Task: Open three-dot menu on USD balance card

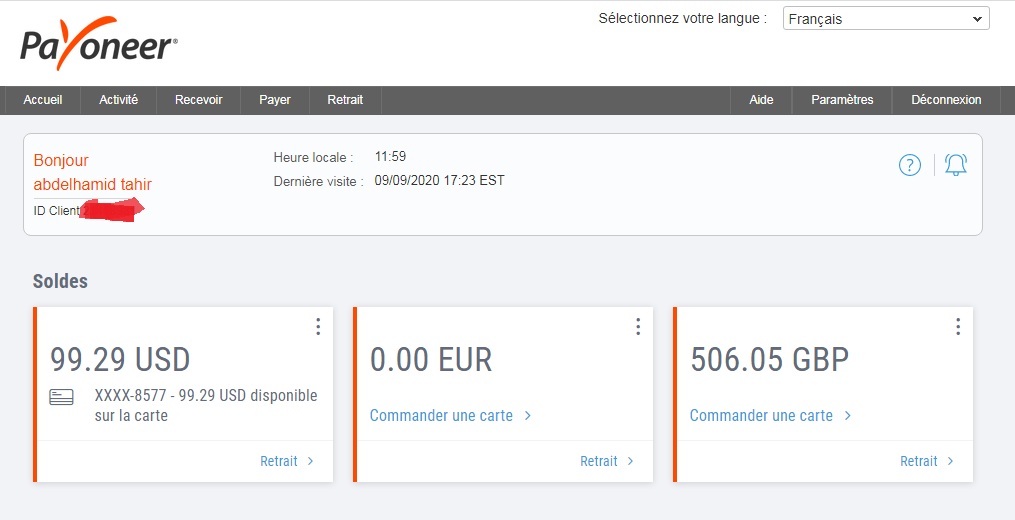Action: pyautogui.click(x=318, y=326)
